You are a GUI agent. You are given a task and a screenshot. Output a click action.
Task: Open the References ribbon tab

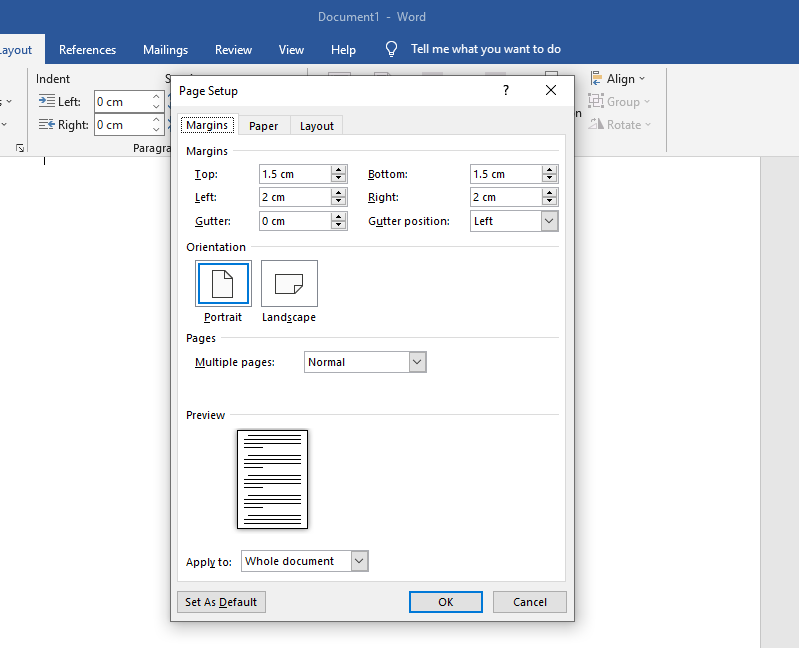[87, 50]
